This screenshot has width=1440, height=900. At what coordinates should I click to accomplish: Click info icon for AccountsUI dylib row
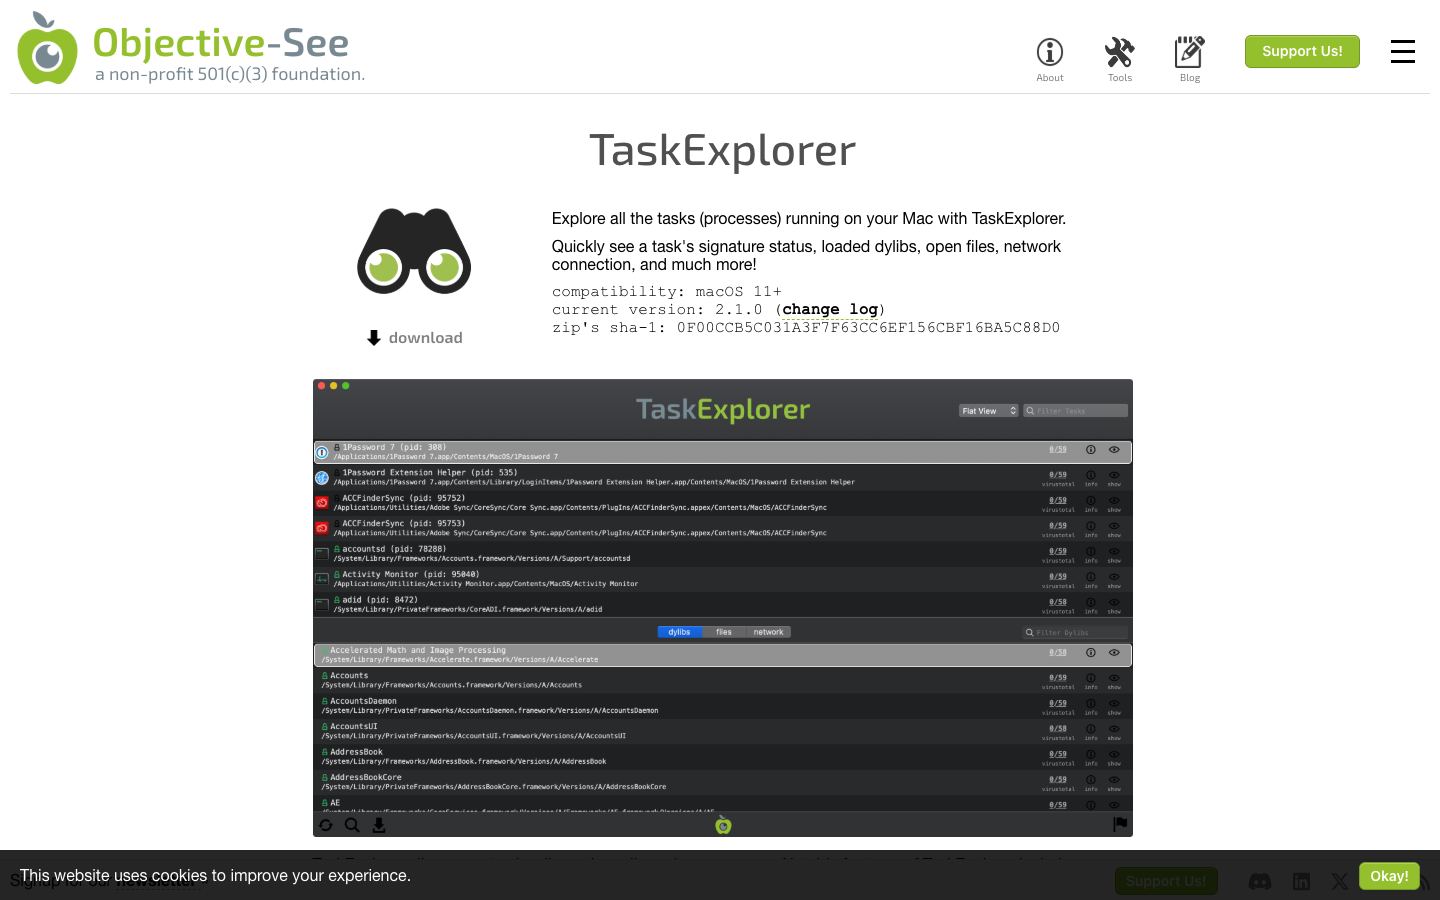pos(1091,729)
